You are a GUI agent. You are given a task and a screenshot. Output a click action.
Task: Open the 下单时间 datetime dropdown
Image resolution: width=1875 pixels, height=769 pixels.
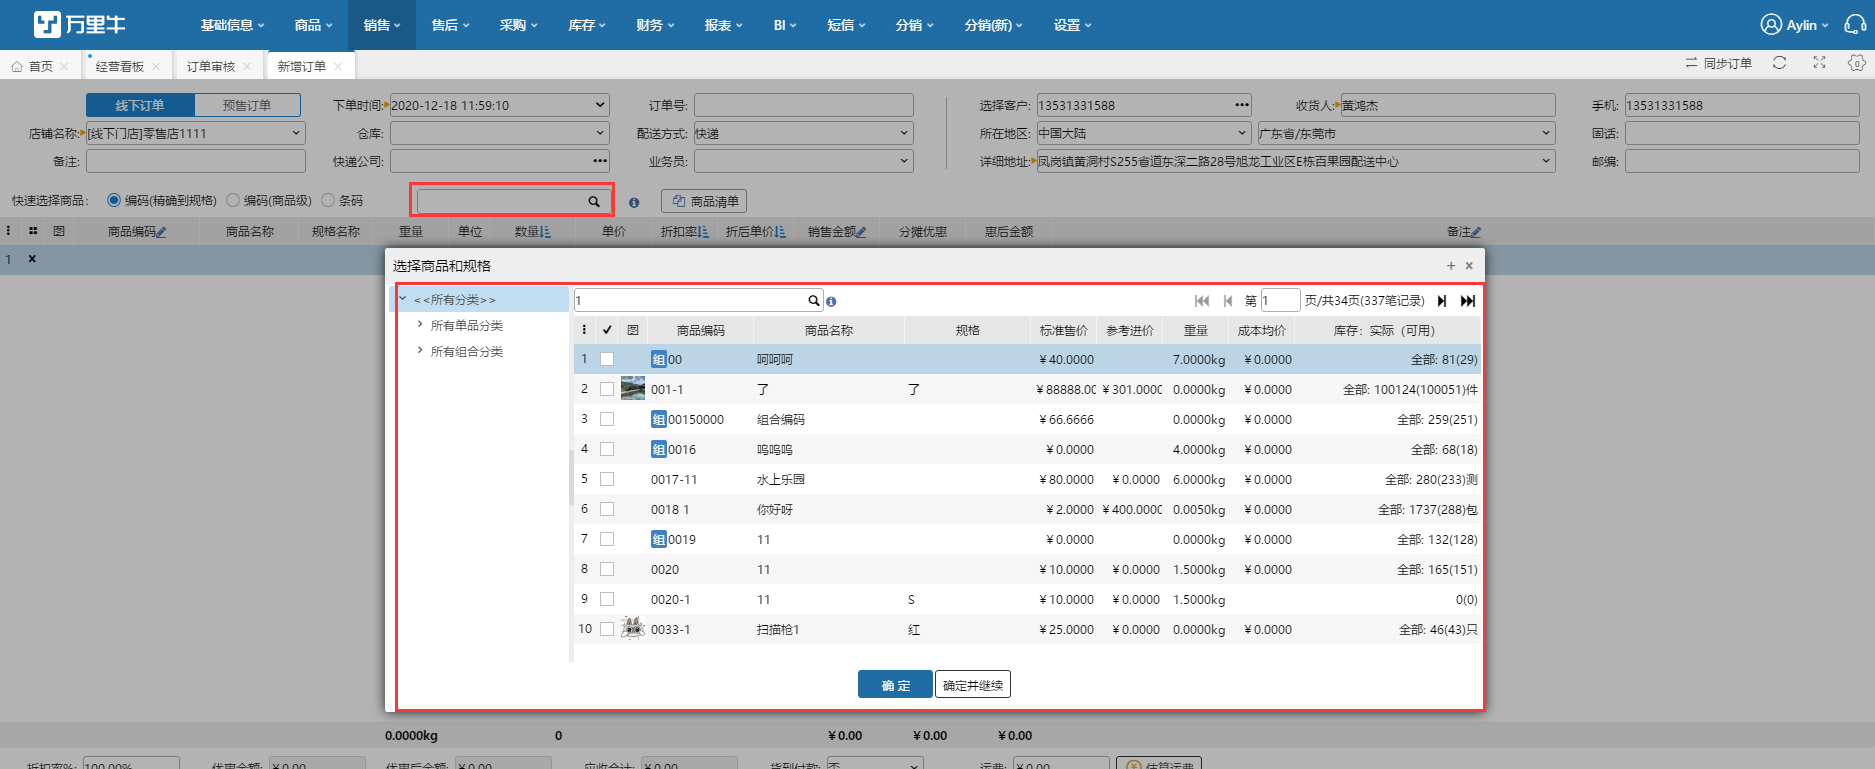pyautogui.click(x=600, y=105)
